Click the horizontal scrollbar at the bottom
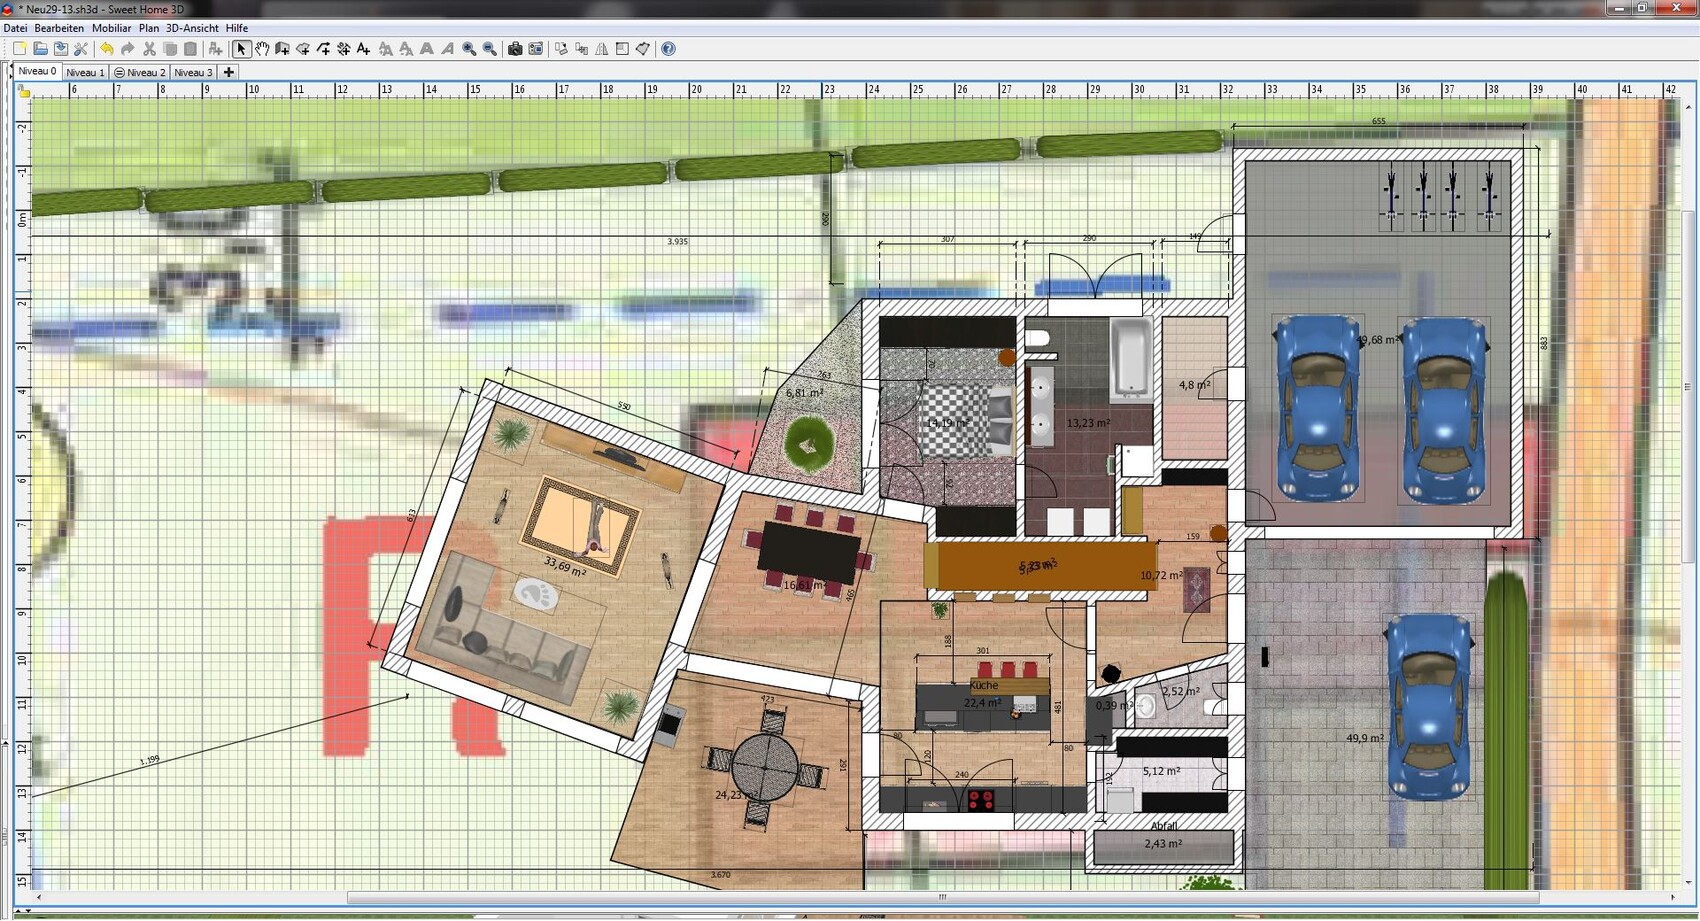 [940, 897]
